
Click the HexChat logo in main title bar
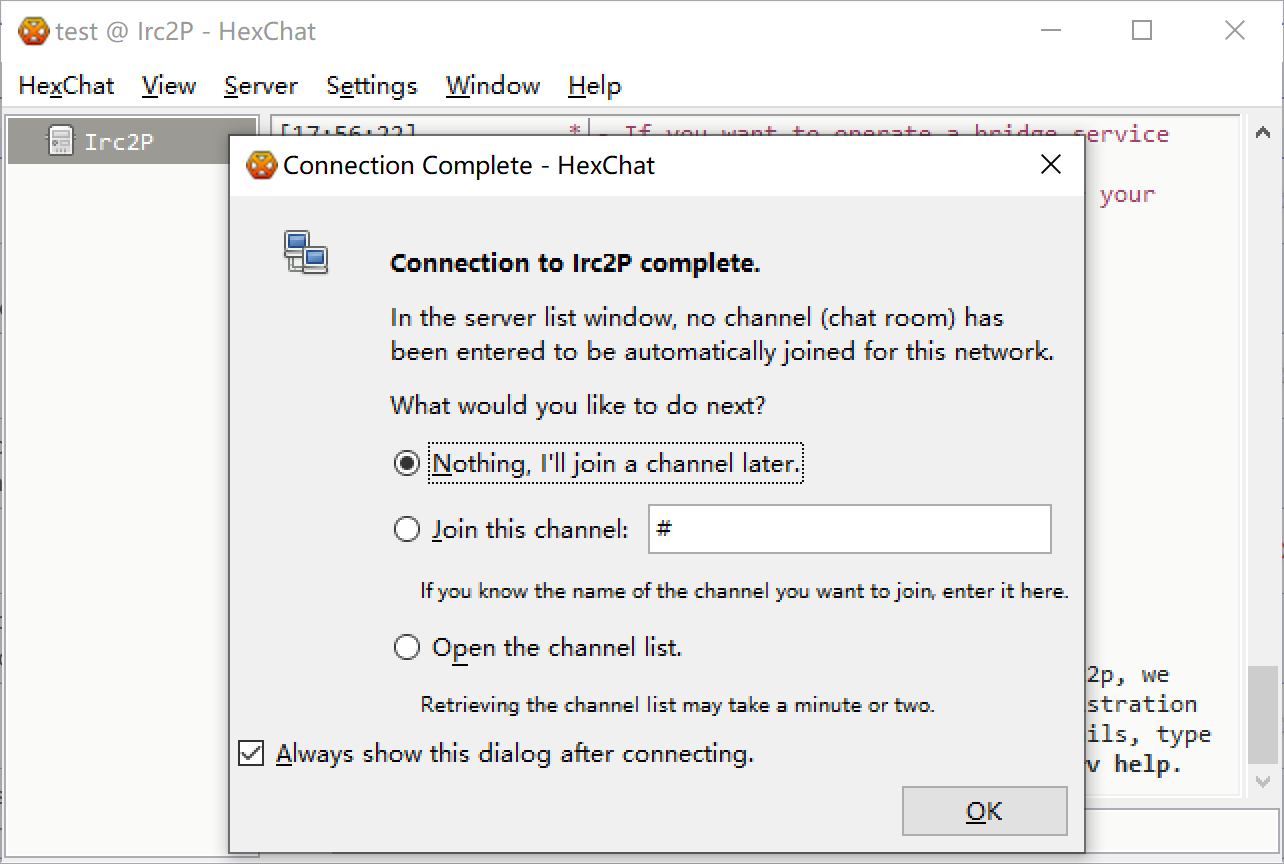(33, 31)
